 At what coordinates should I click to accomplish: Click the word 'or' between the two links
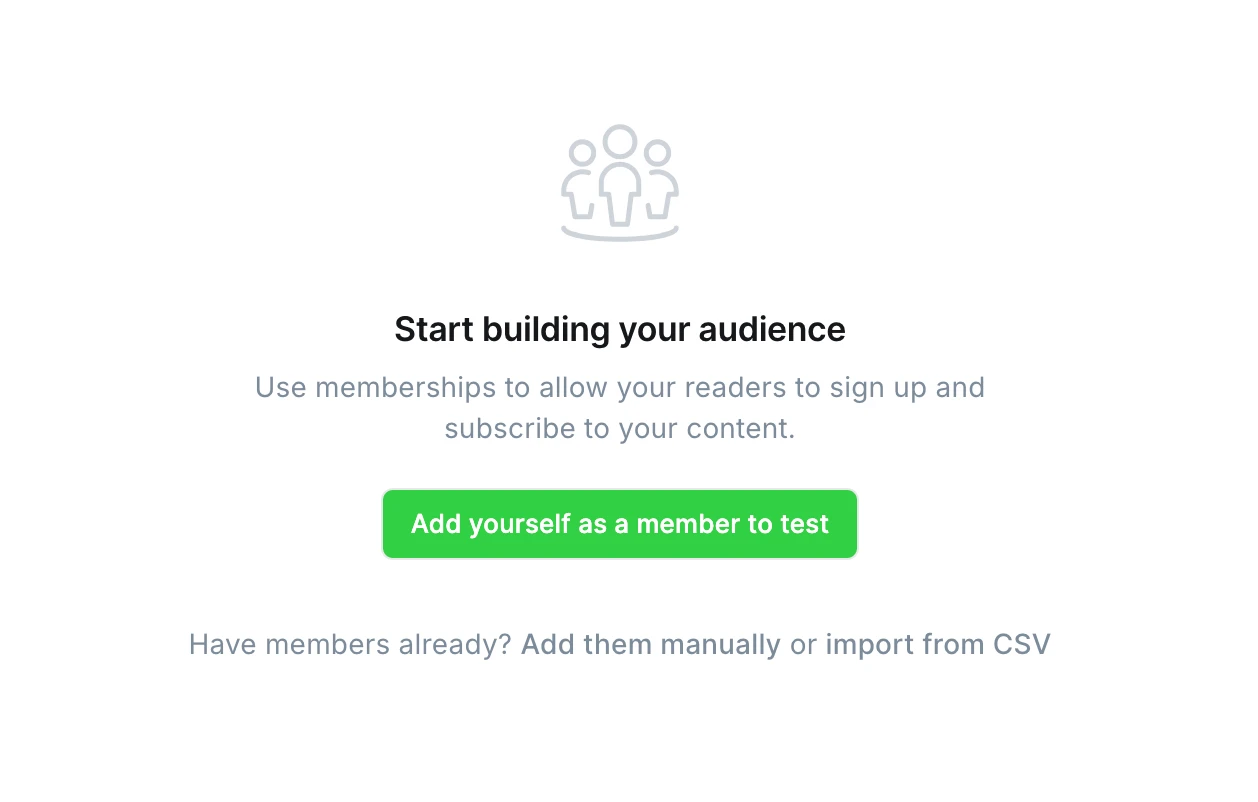[x=803, y=644]
